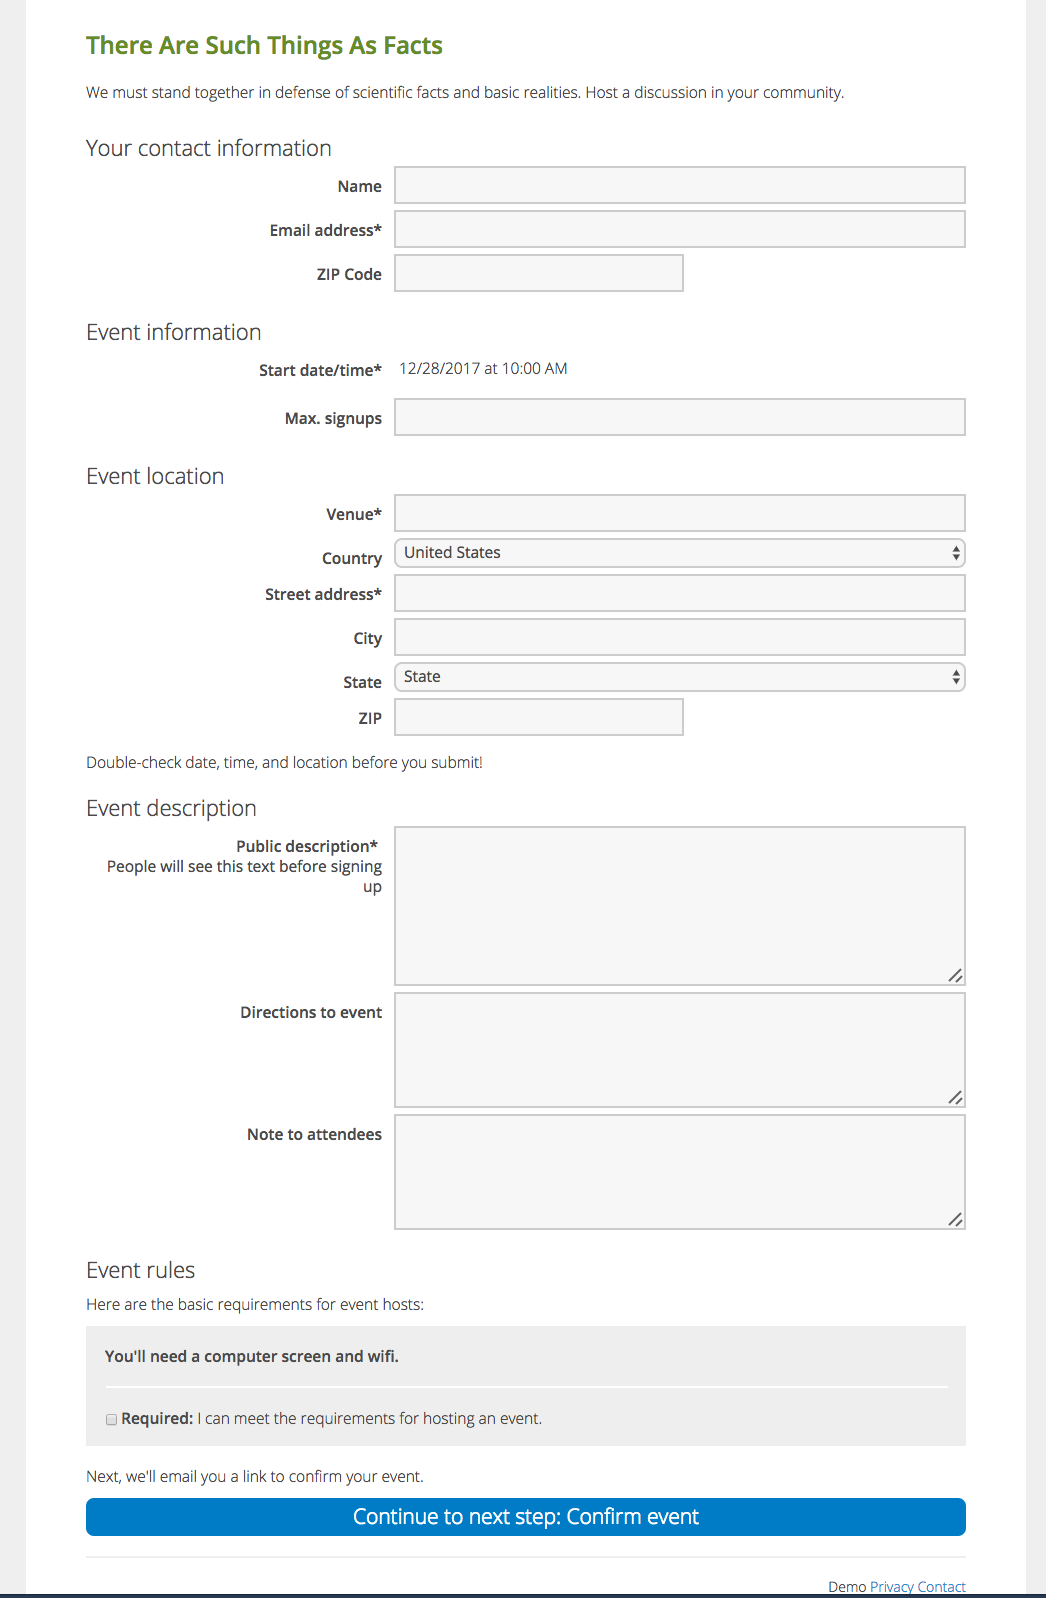Screen dimensions: 1046x1598
Task: Focus the Name input field
Action: pyautogui.click(x=679, y=185)
